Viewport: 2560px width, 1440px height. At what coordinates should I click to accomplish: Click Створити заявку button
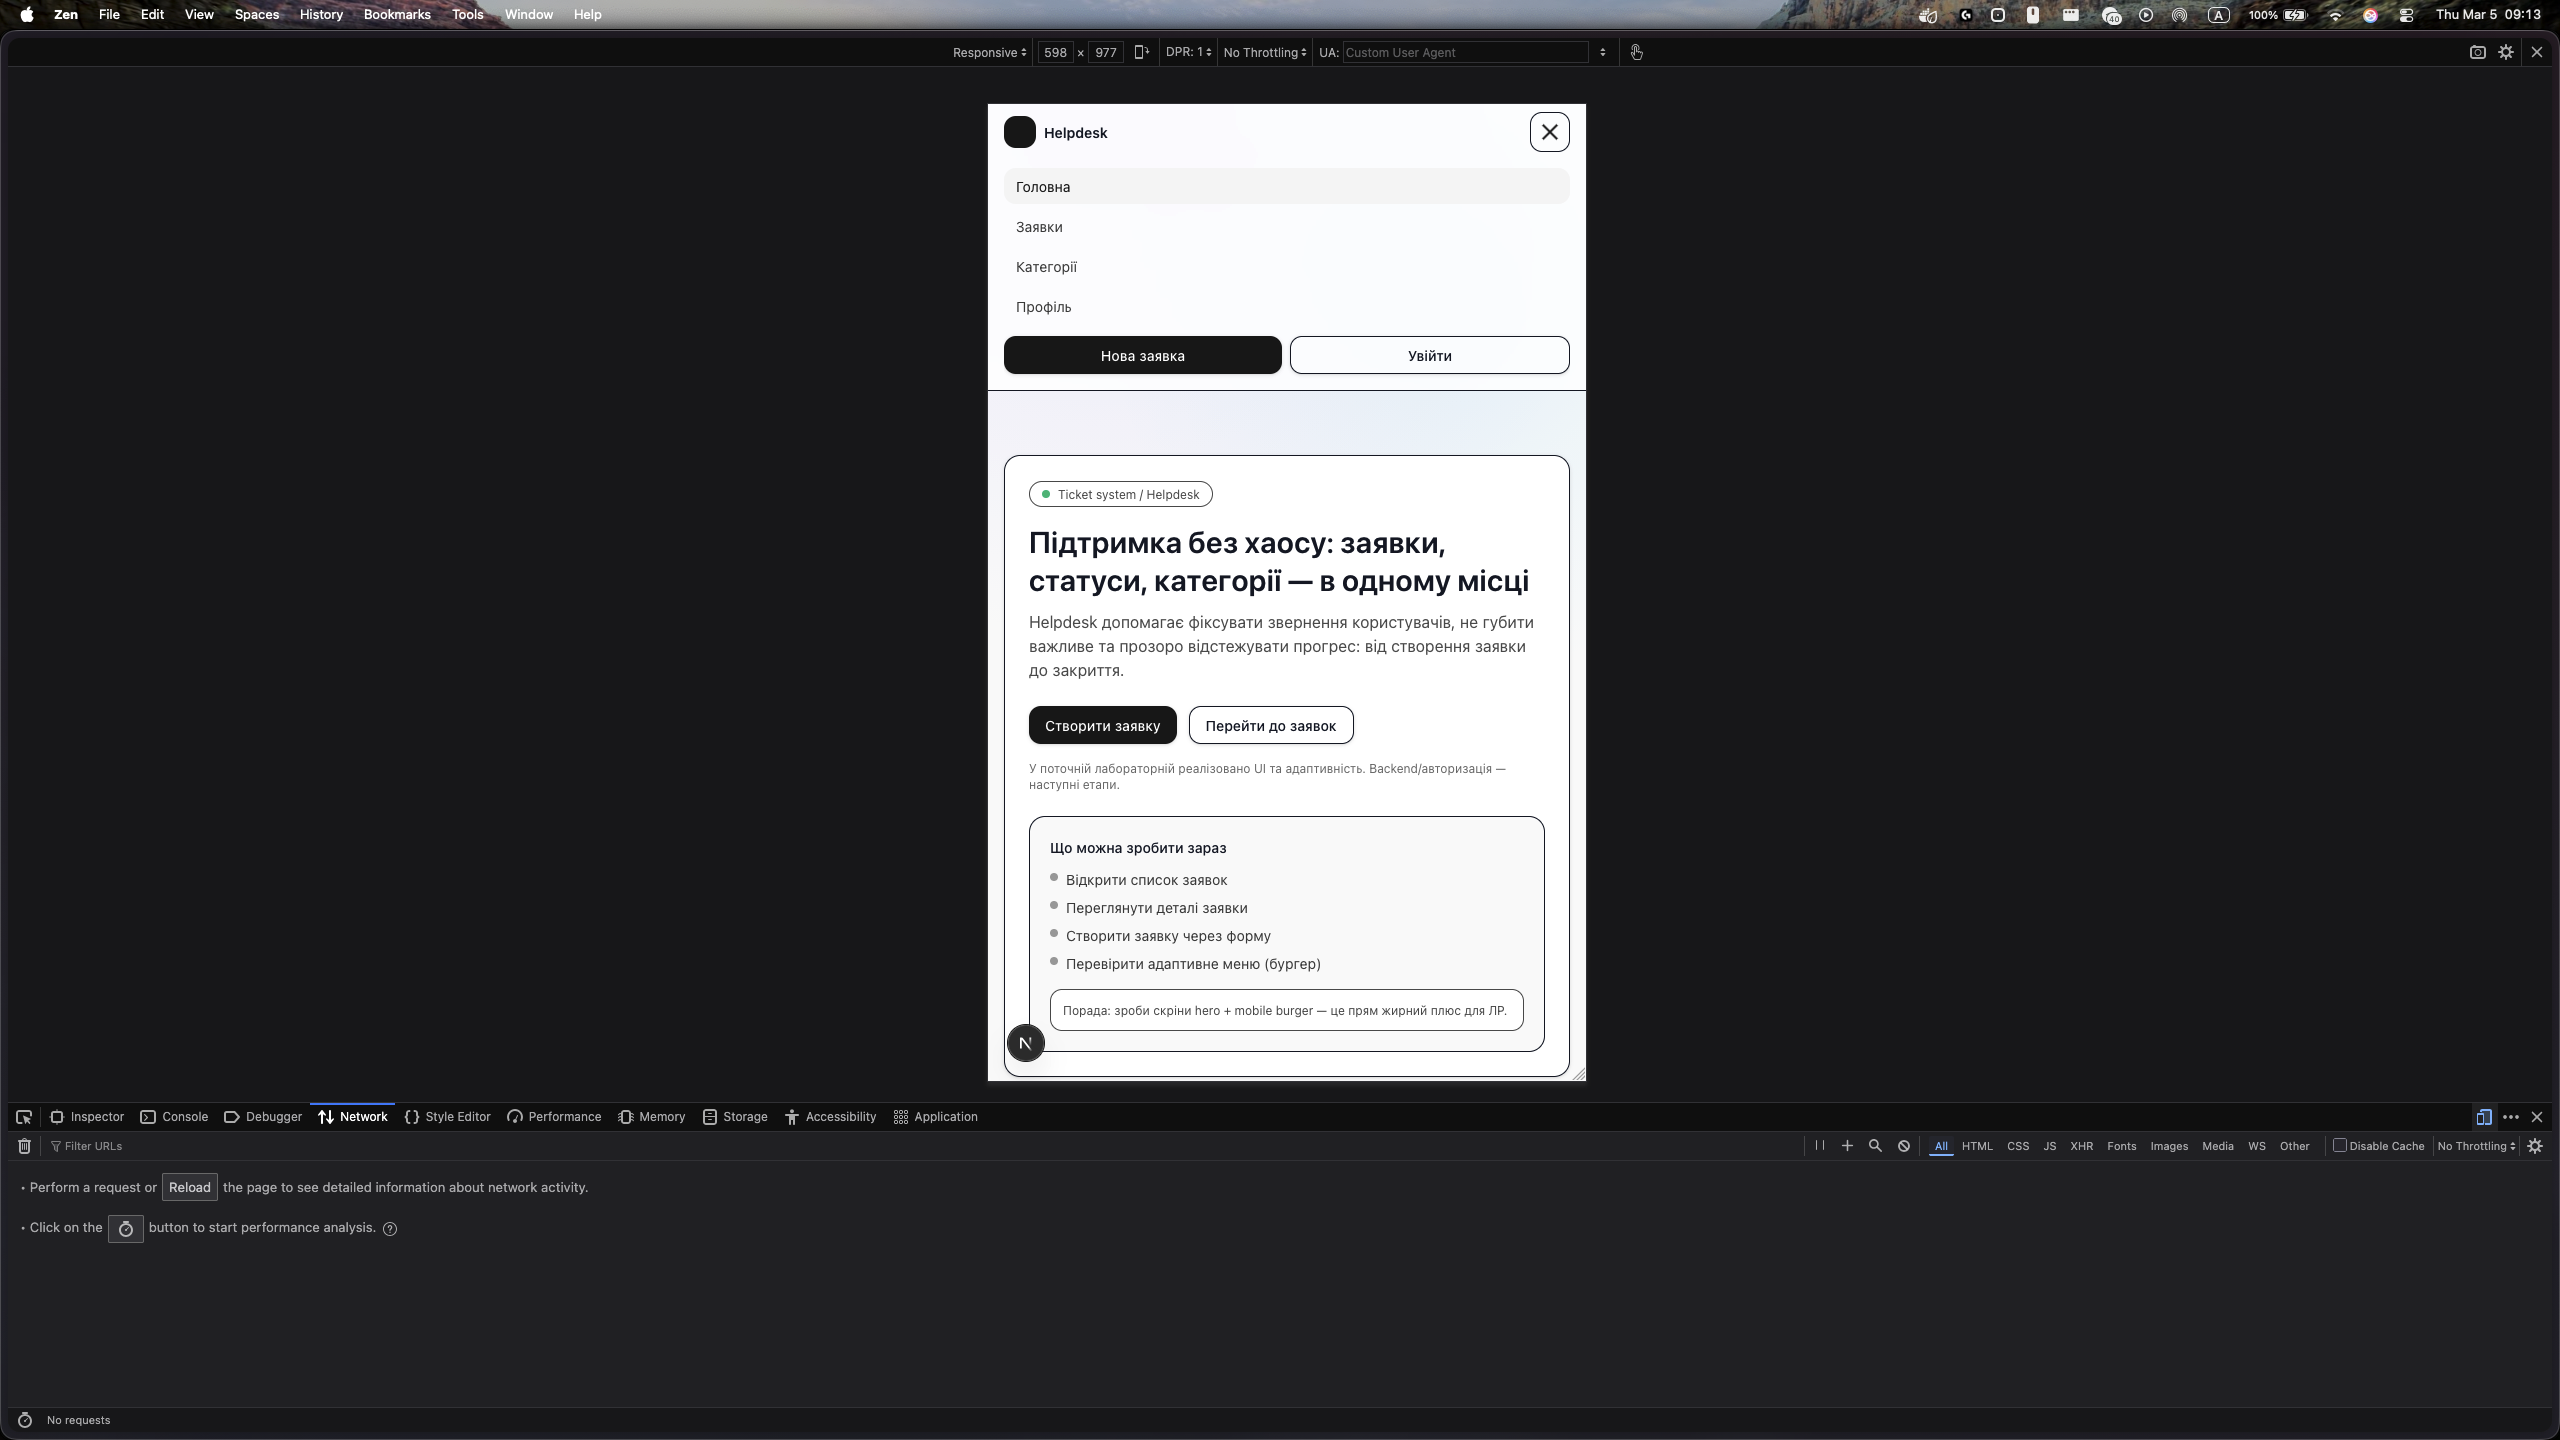[1102, 725]
